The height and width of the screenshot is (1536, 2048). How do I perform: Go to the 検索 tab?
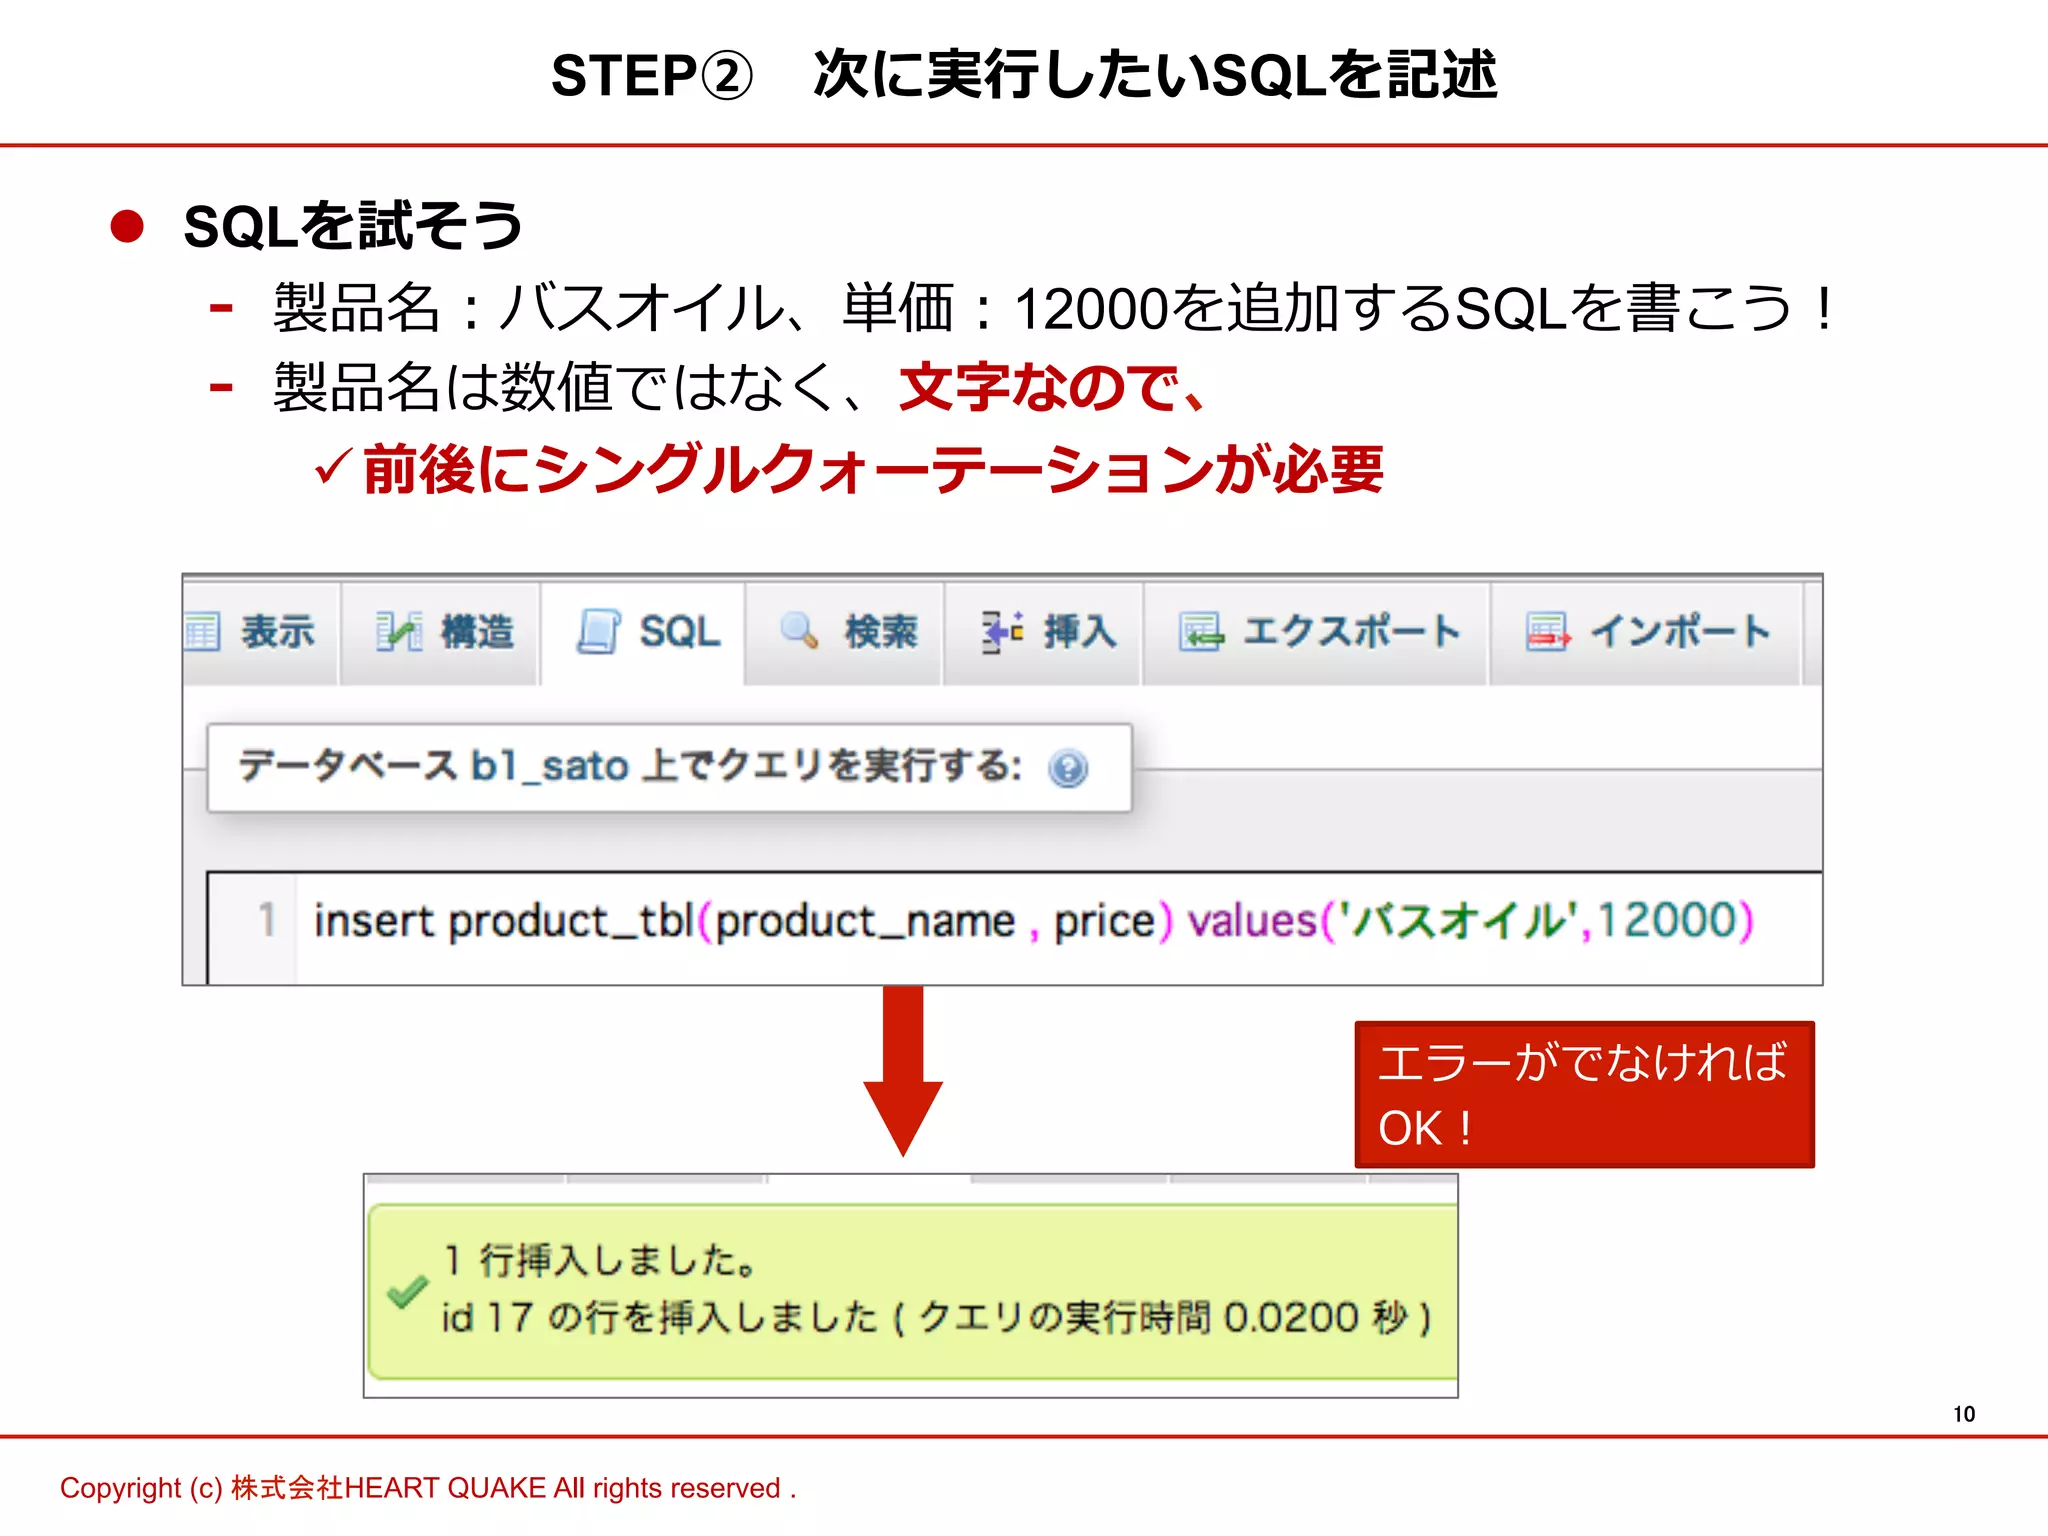pos(844,632)
